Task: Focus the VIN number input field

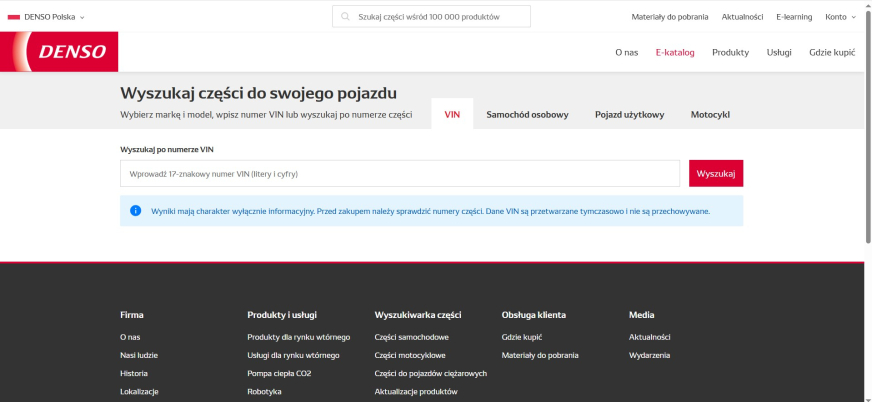Action: 400,174
